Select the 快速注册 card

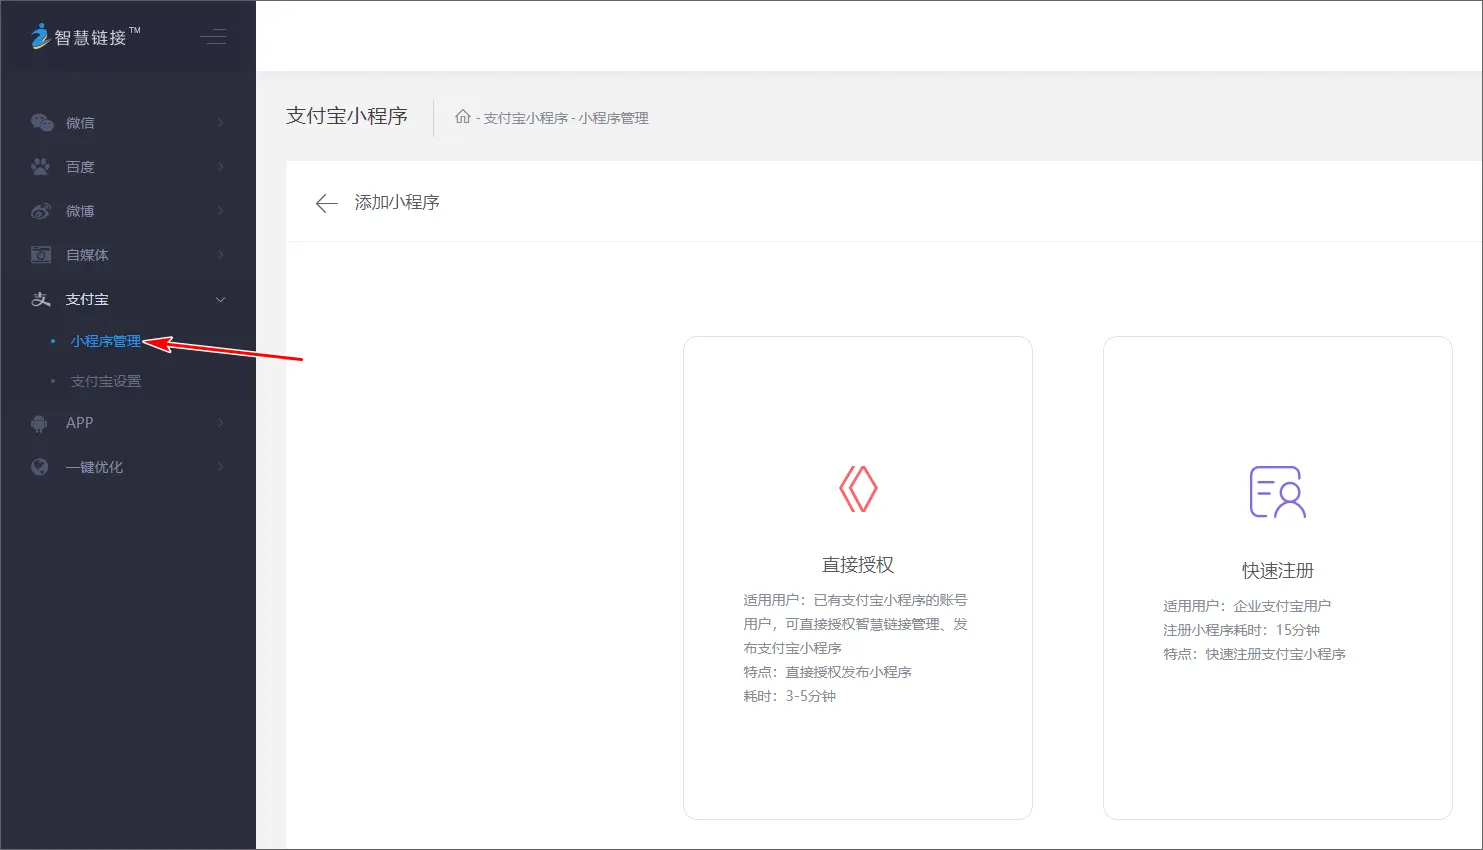pyautogui.click(x=1277, y=577)
